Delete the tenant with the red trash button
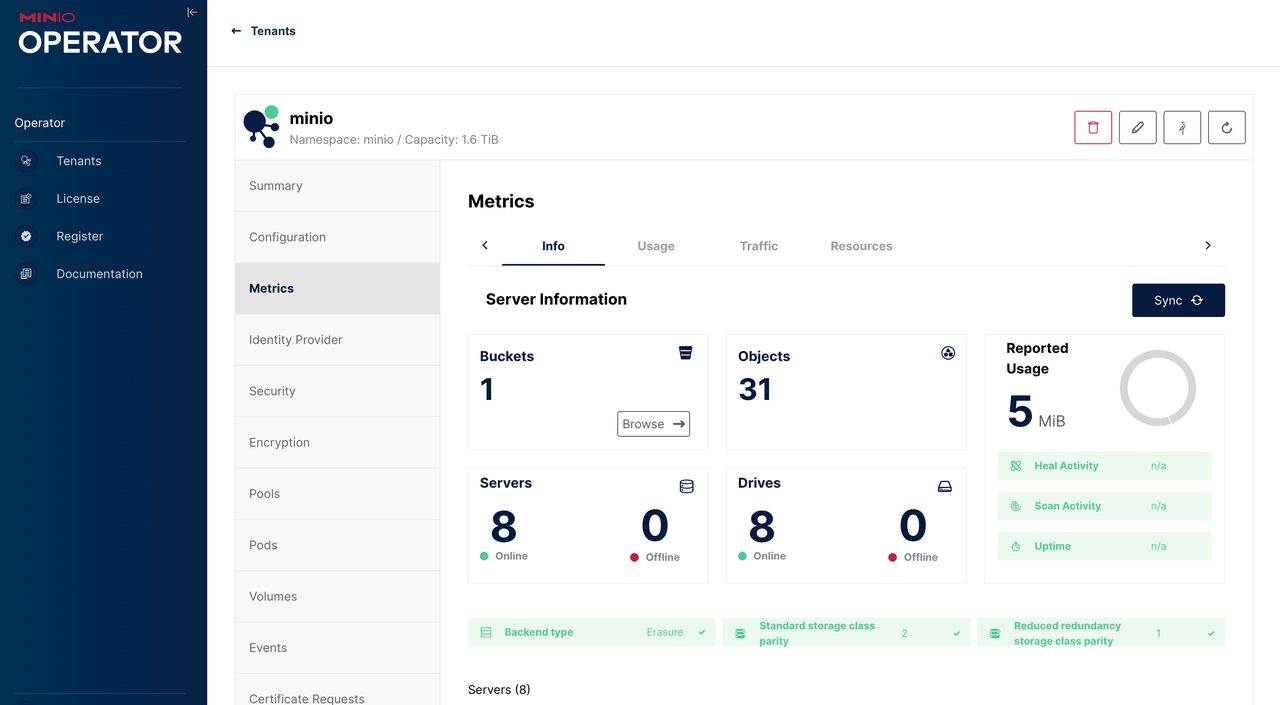 click(x=1093, y=127)
